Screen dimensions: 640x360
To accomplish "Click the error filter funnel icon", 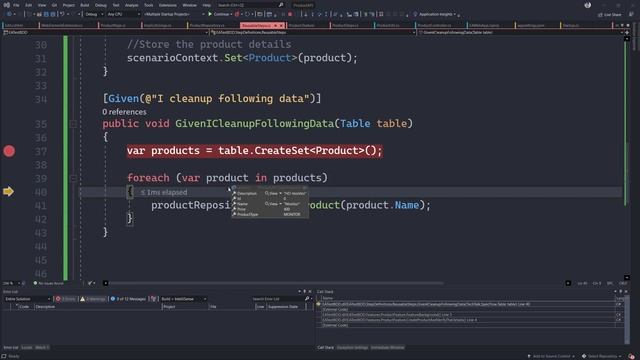I will click(154, 299).
